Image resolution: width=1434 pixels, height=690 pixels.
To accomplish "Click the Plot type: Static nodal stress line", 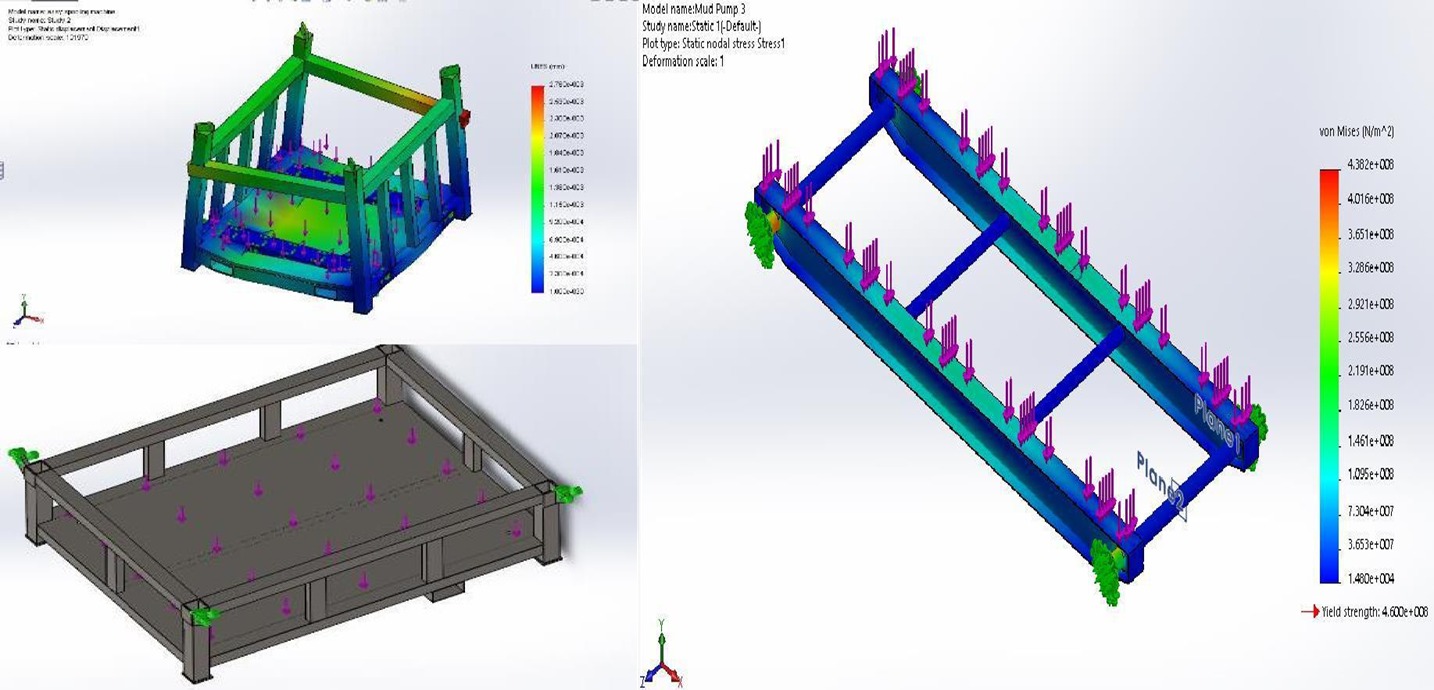I will (720, 44).
